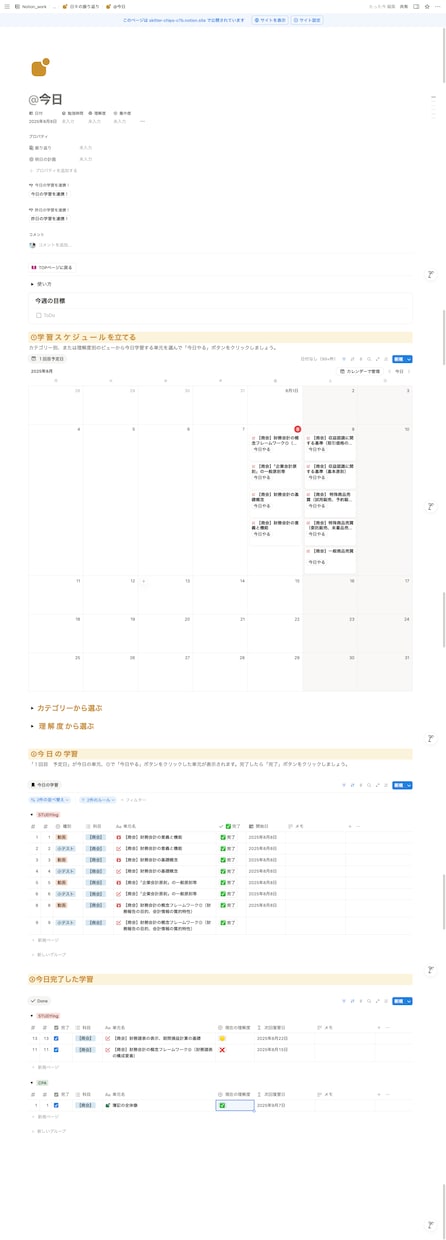Click the empty 振り返り property value
Image resolution: width=446 pixels, height=1240 pixels.
point(86,148)
